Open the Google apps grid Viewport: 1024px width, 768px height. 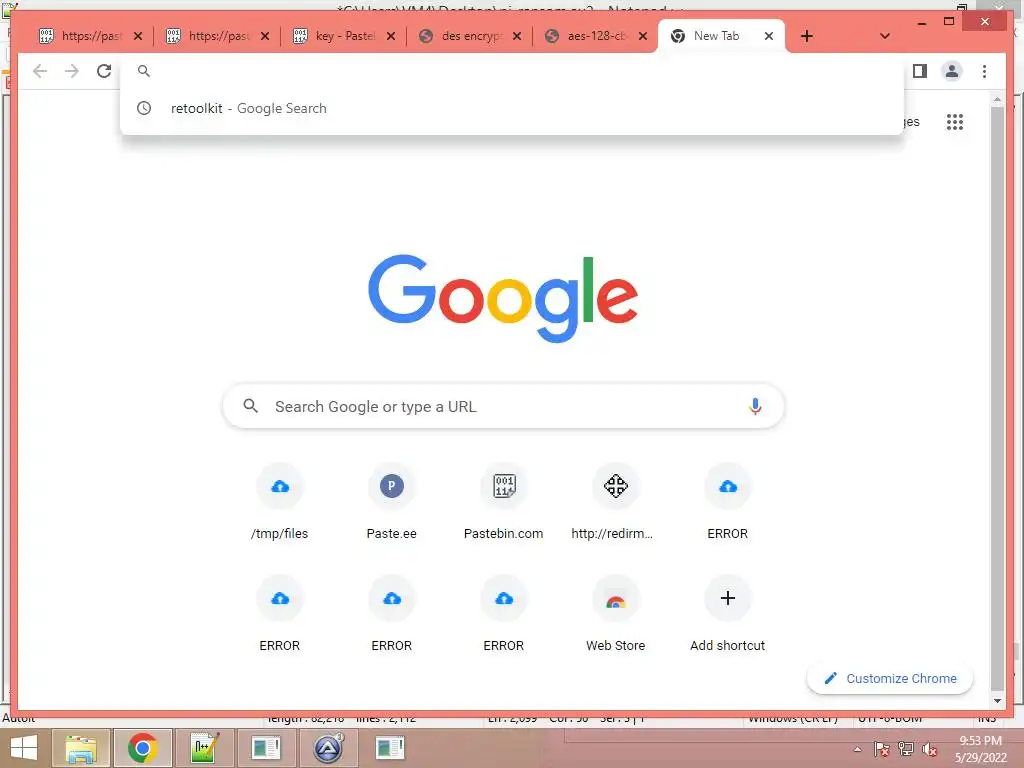(x=955, y=122)
